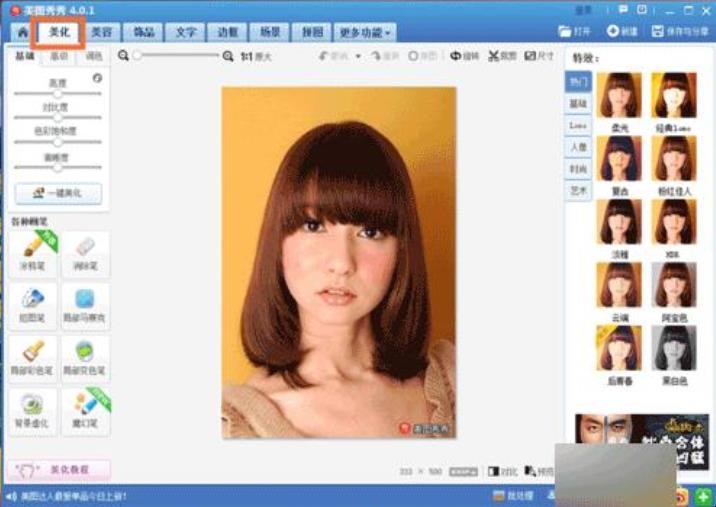The height and width of the screenshot is (507, 716).
Task: Open the home tab with house icon
Action: tap(22, 32)
